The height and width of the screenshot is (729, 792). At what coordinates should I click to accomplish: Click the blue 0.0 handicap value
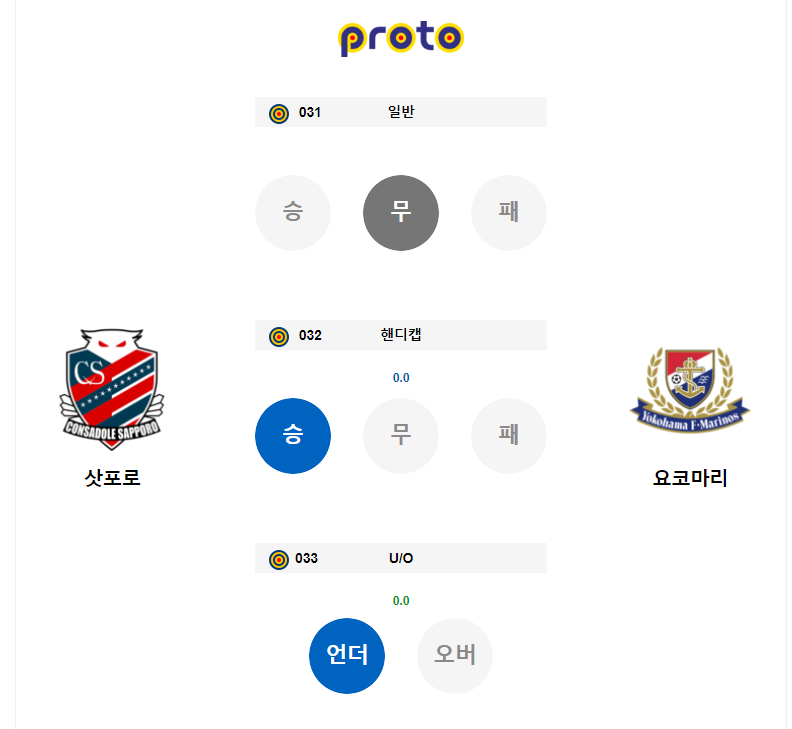click(401, 378)
